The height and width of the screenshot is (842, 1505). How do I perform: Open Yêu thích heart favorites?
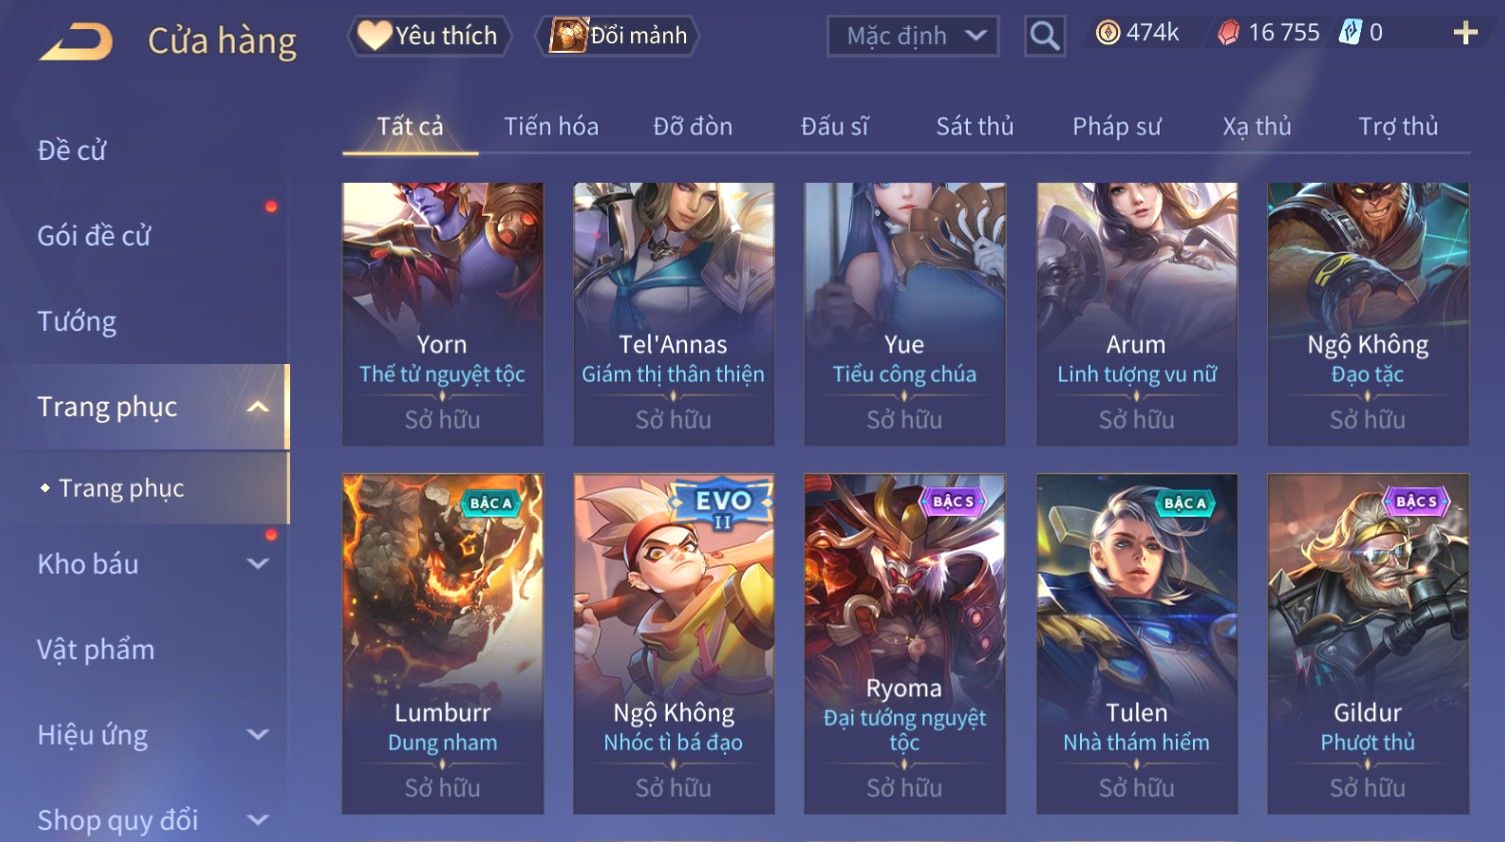click(x=430, y=36)
